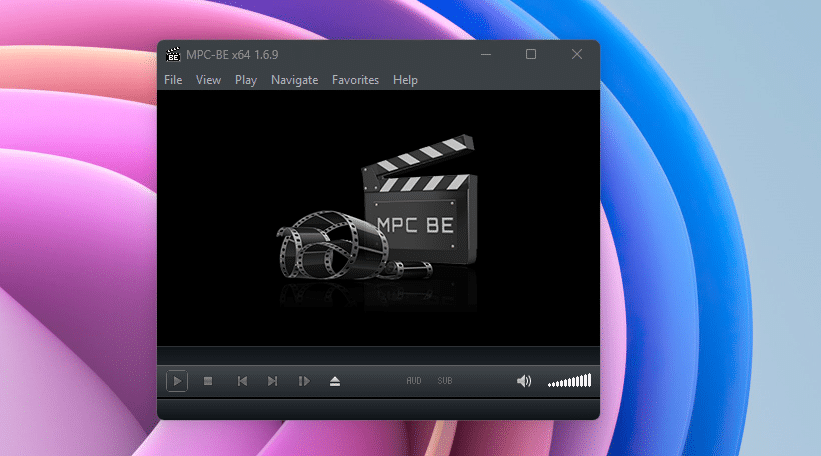The height and width of the screenshot is (456, 821).
Task: Click the seek bar above the controls
Action: pos(378,355)
